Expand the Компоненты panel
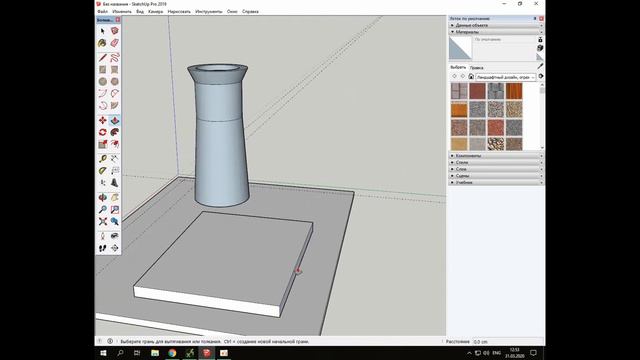 pos(496,156)
